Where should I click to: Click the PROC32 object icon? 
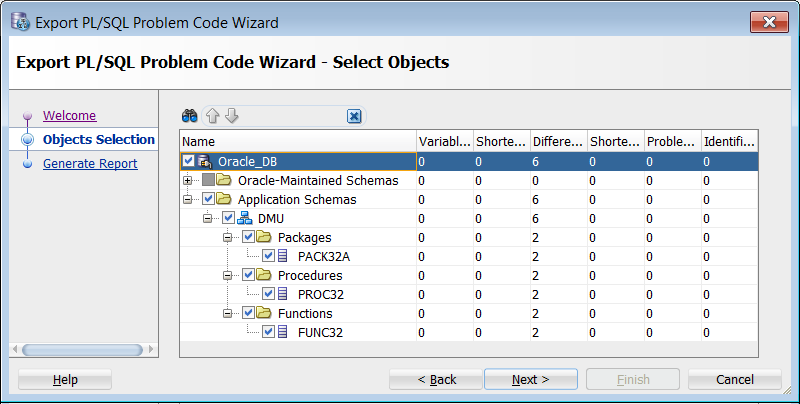(x=282, y=294)
